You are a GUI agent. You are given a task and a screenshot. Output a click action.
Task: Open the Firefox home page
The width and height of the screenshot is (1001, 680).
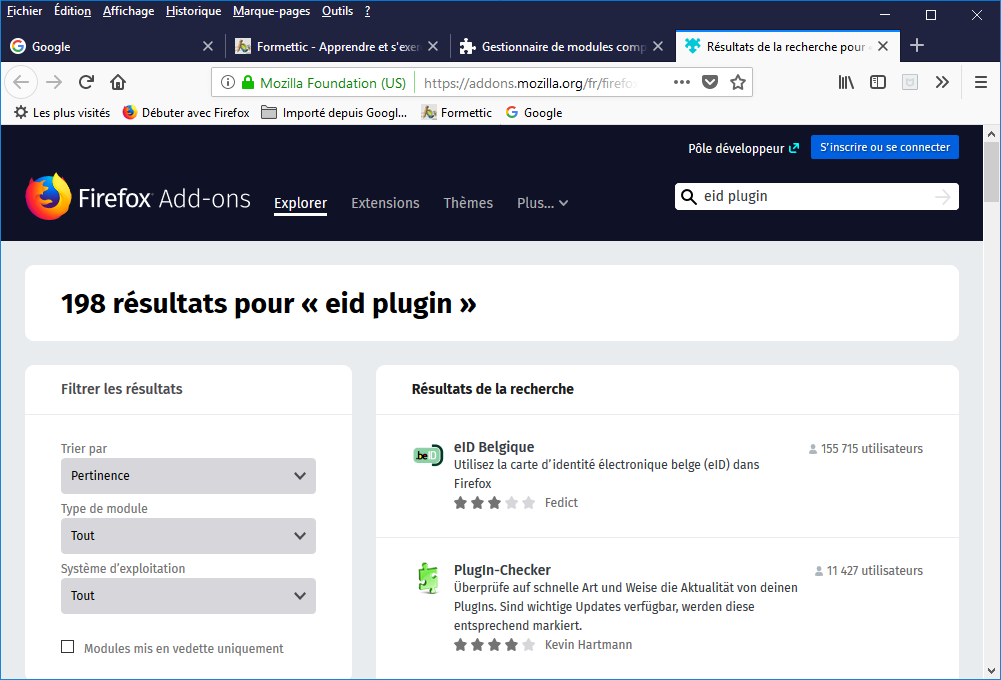tap(118, 82)
